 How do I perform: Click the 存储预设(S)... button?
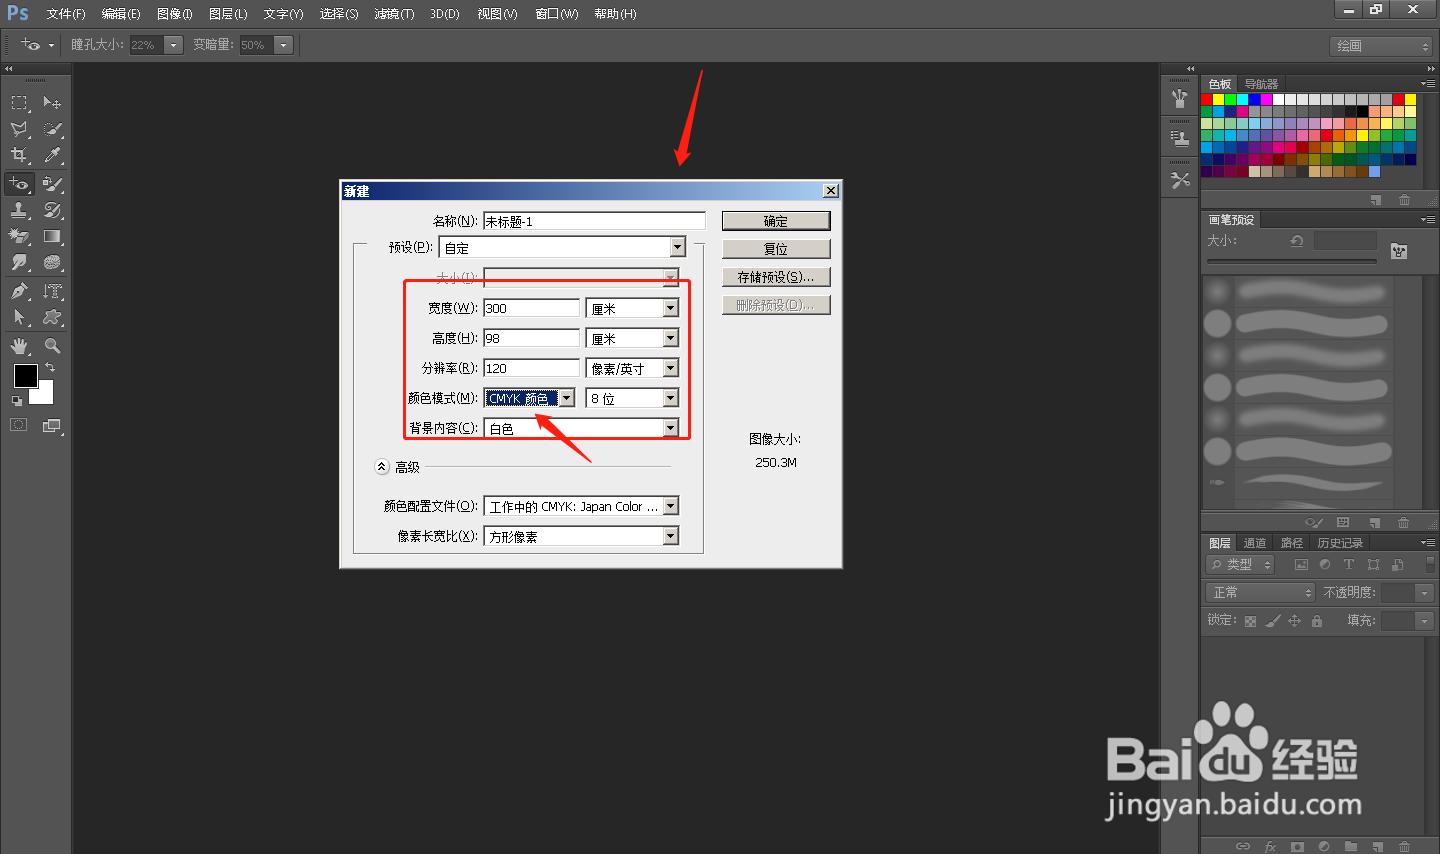(776, 277)
